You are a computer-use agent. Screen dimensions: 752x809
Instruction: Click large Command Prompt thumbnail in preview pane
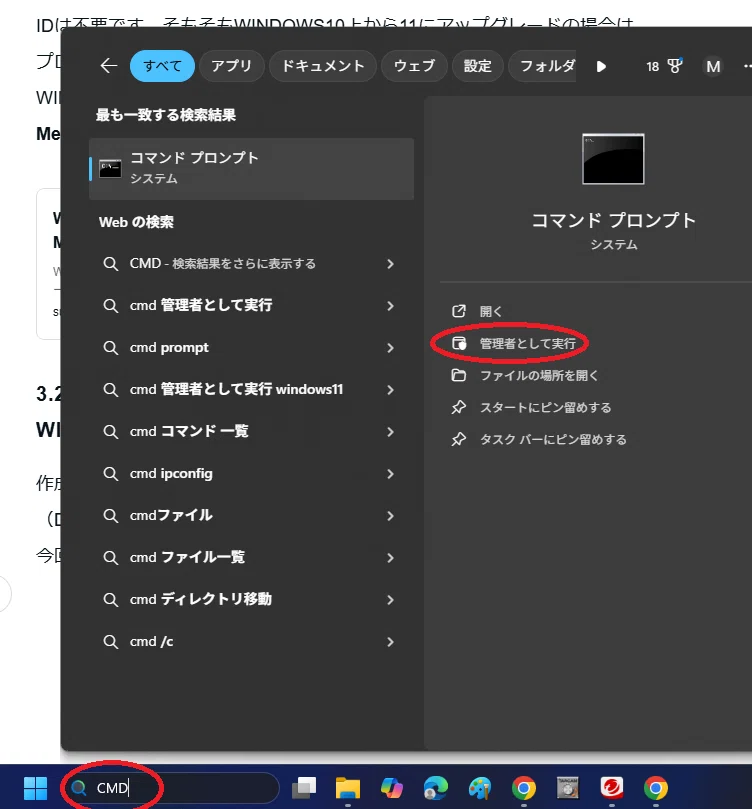(x=613, y=159)
